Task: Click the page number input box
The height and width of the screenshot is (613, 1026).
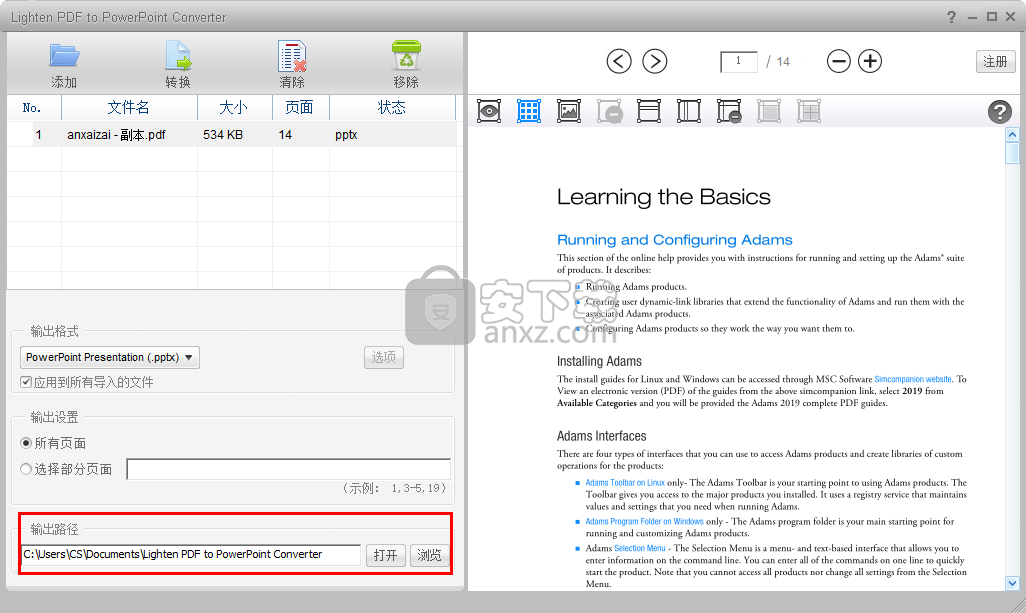Action: click(x=739, y=61)
